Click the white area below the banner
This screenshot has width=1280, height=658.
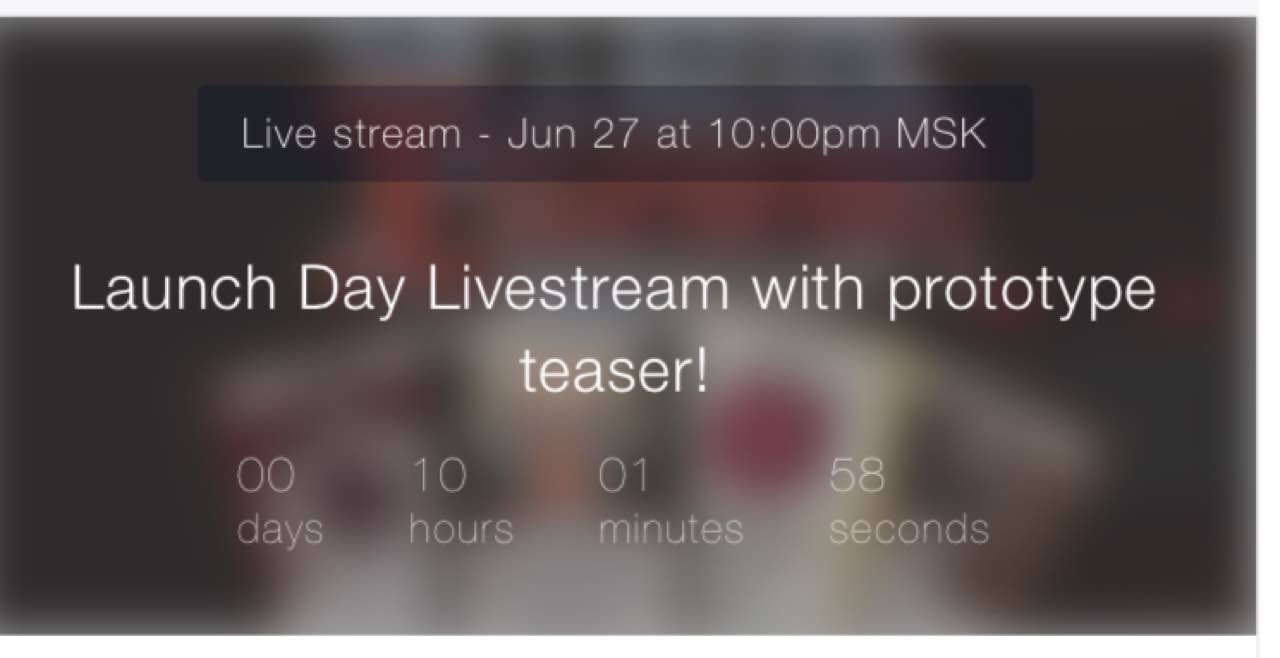click(628, 647)
